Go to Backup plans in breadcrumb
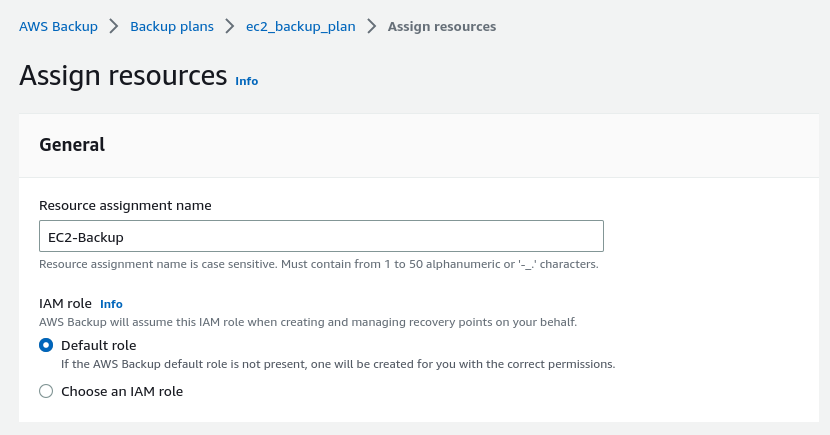Image resolution: width=830 pixels, height=435 pixels. (x=172, y=26)
